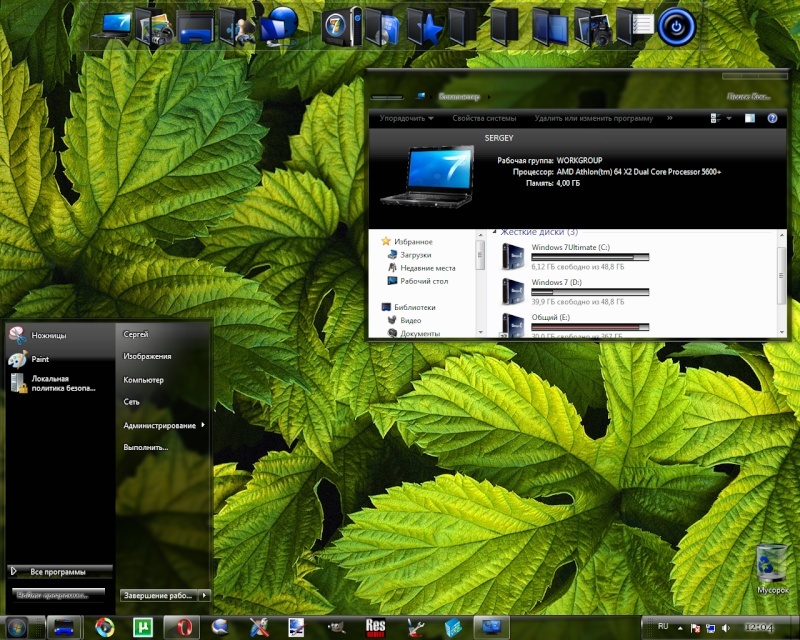Open the pictures folder with camcorder in dock
The width and height of the screenshot is (800, 640).
click(153, 28)
